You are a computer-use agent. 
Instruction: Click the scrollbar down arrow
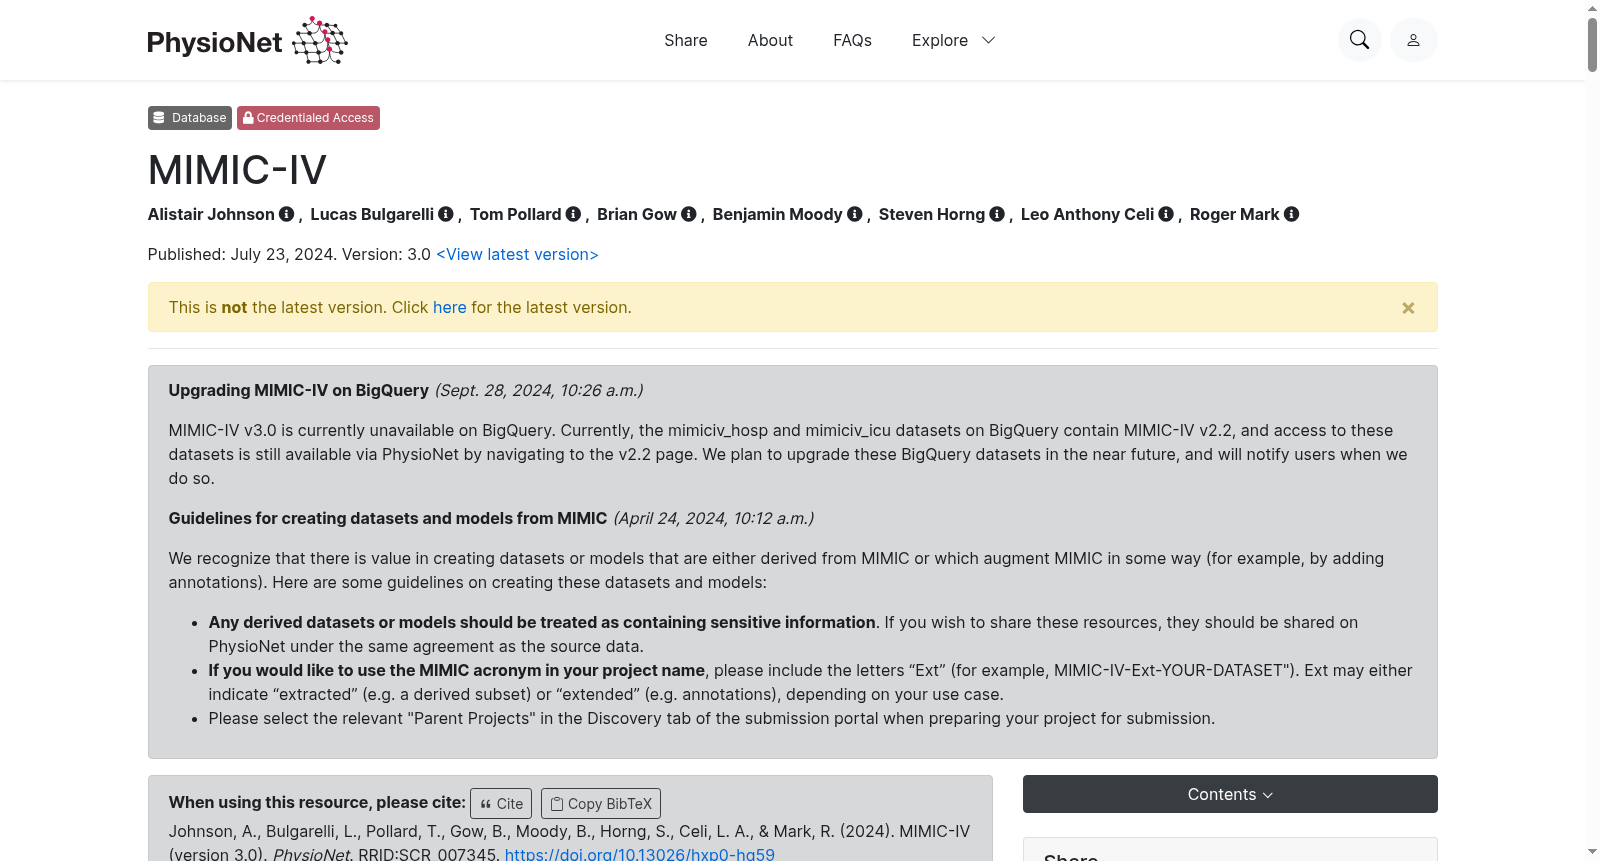[1592, 852]
